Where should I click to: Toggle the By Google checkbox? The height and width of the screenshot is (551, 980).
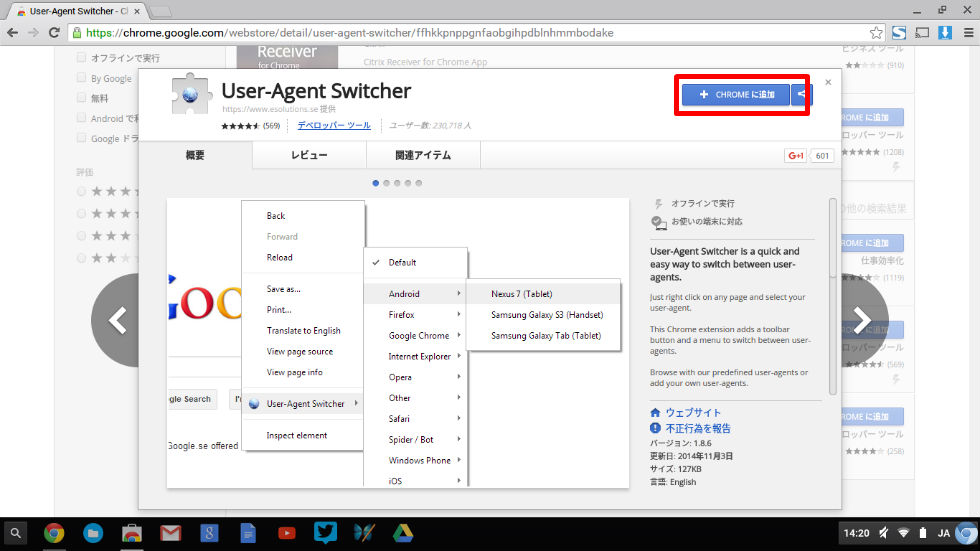[81, 77]
